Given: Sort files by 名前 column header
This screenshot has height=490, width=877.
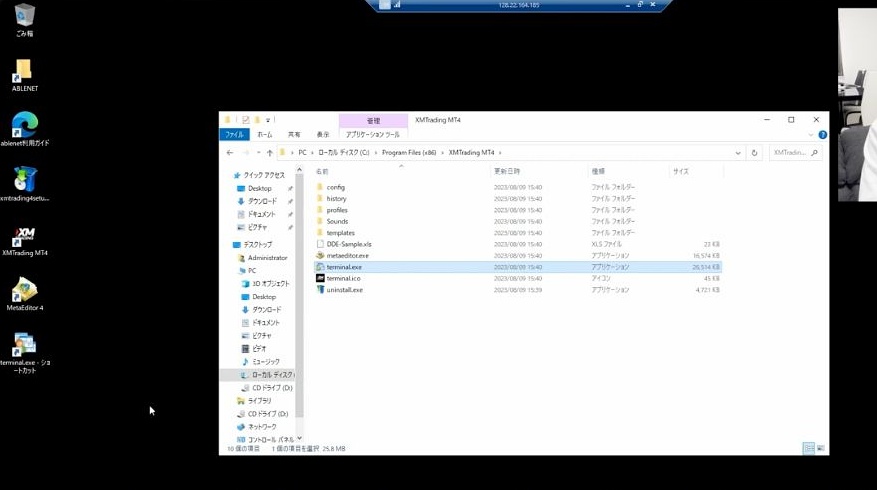Looking at the screenshot, I should tap(322, 172).
